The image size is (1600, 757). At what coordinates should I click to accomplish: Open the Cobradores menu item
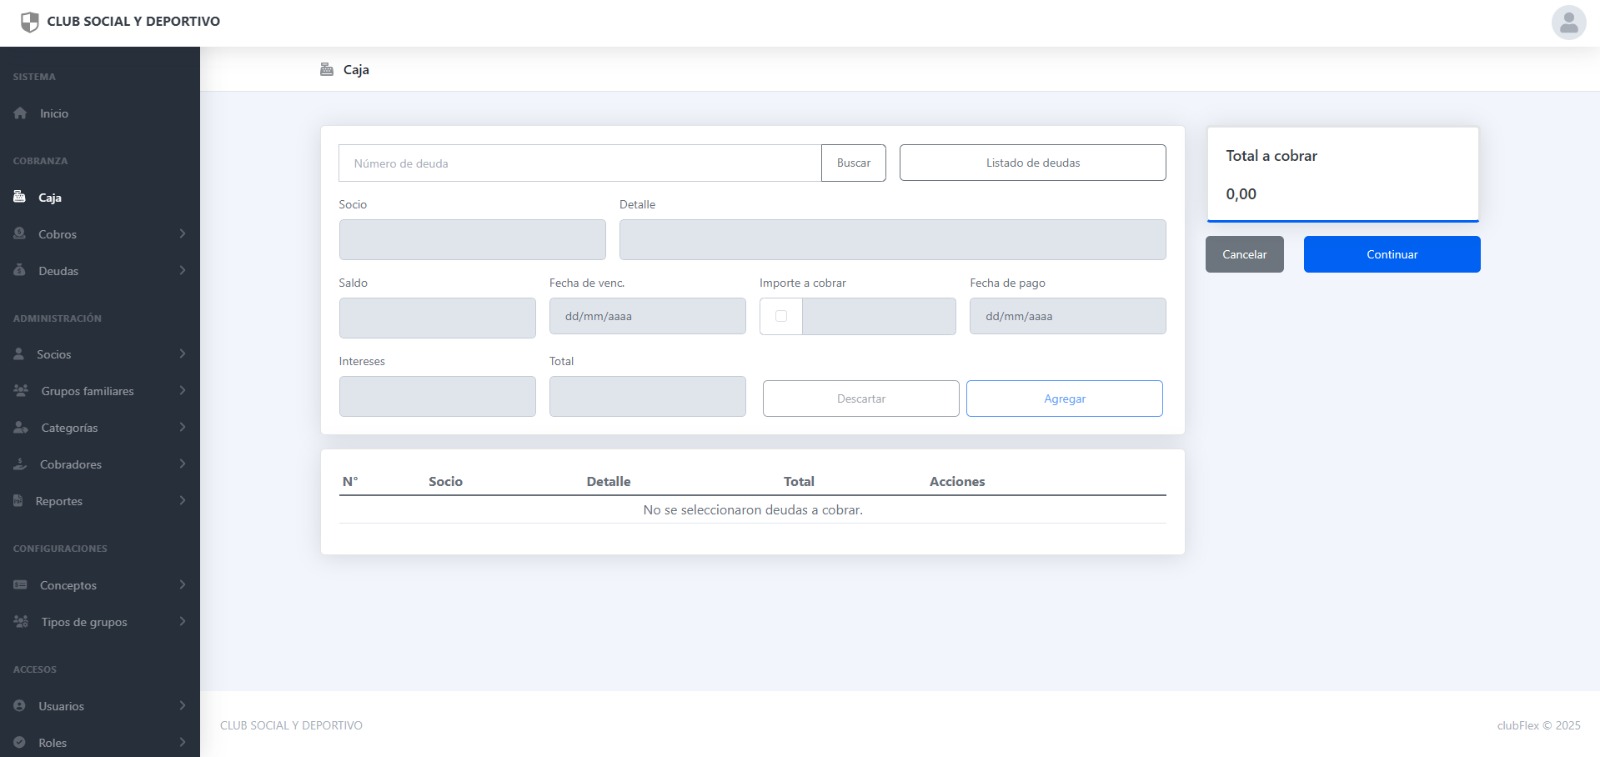[70, 464]
